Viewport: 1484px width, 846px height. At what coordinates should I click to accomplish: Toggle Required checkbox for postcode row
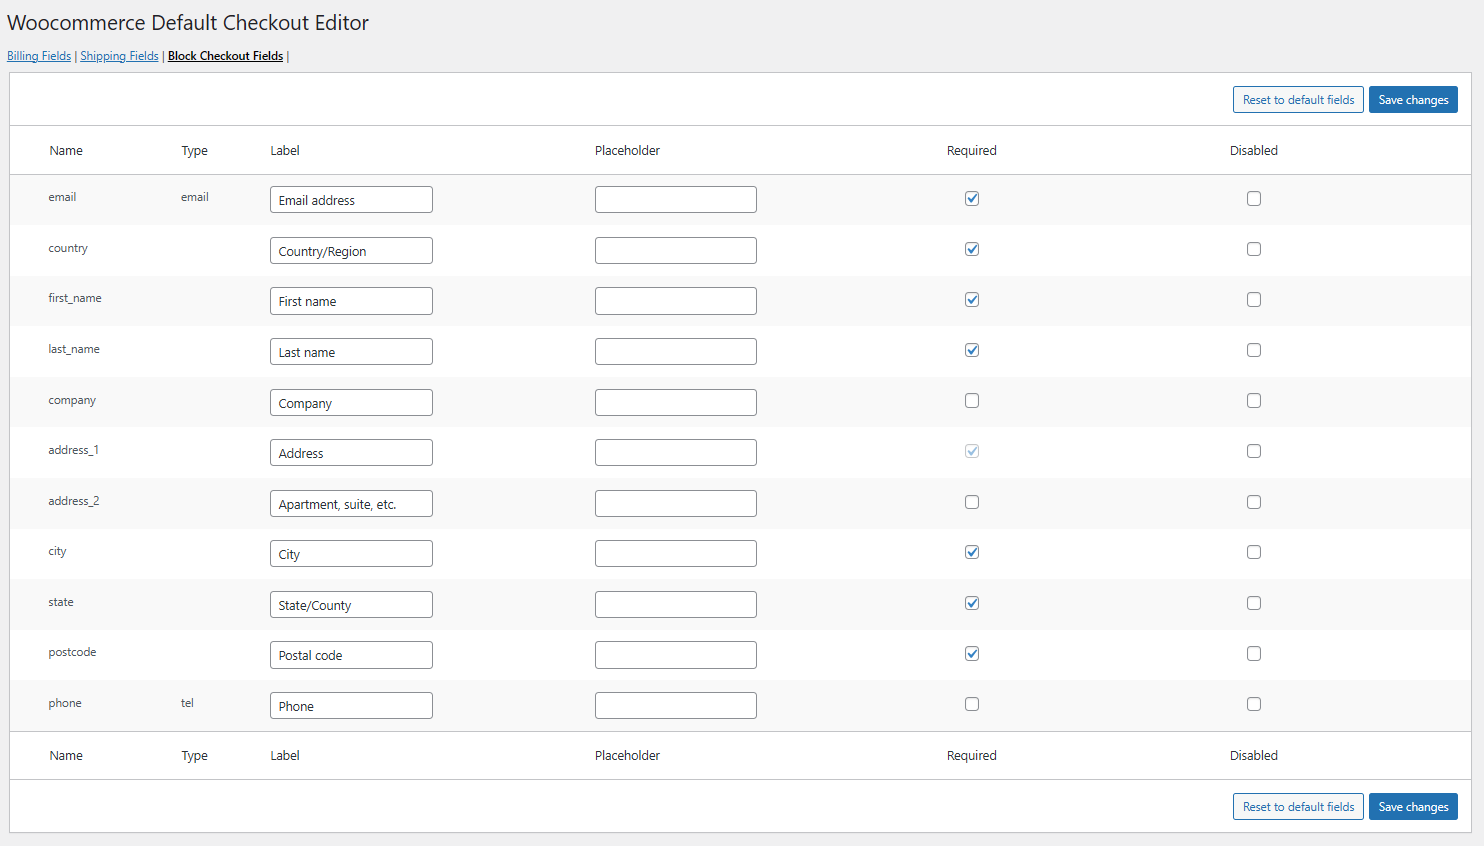[x=971, y=654]
